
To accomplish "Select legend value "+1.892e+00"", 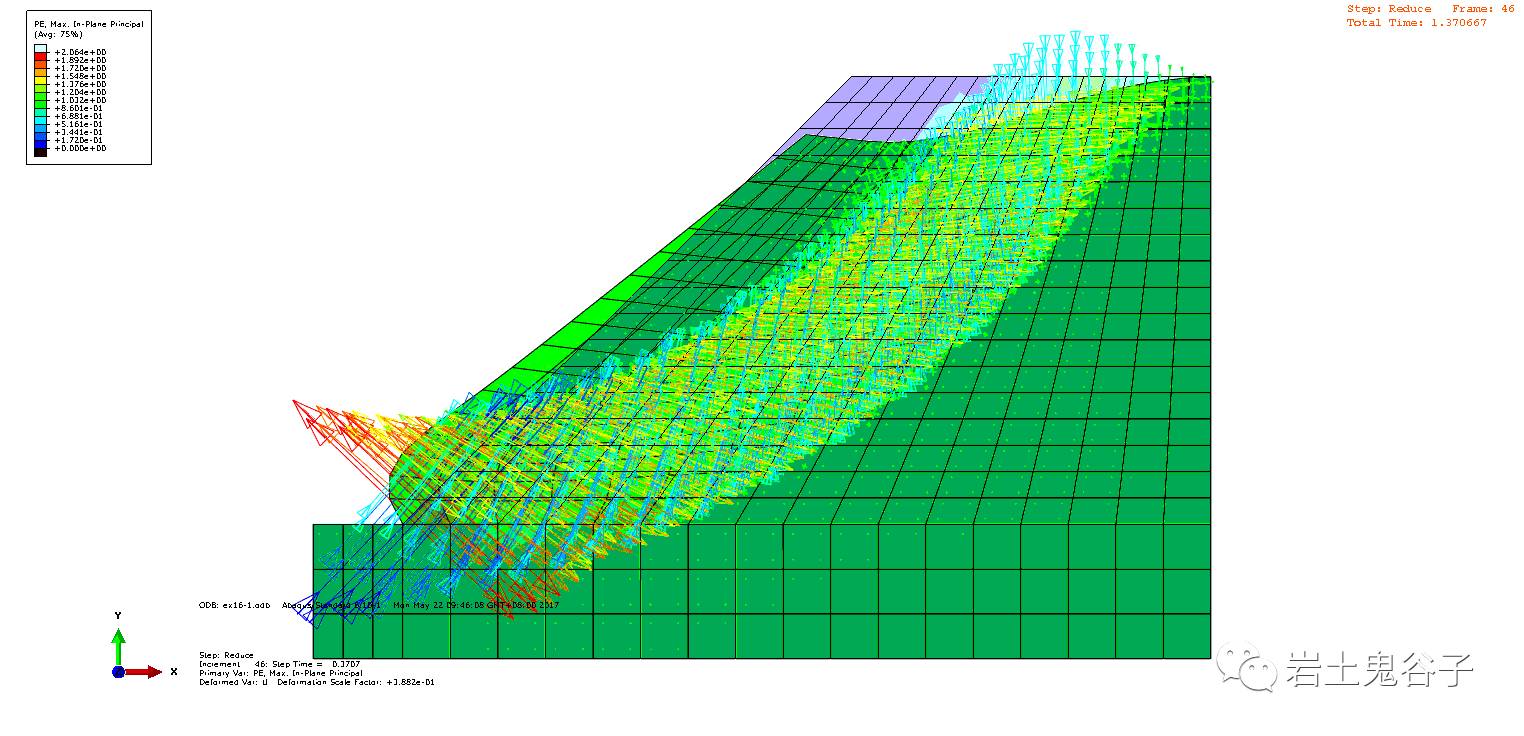I will coord(80,60).
